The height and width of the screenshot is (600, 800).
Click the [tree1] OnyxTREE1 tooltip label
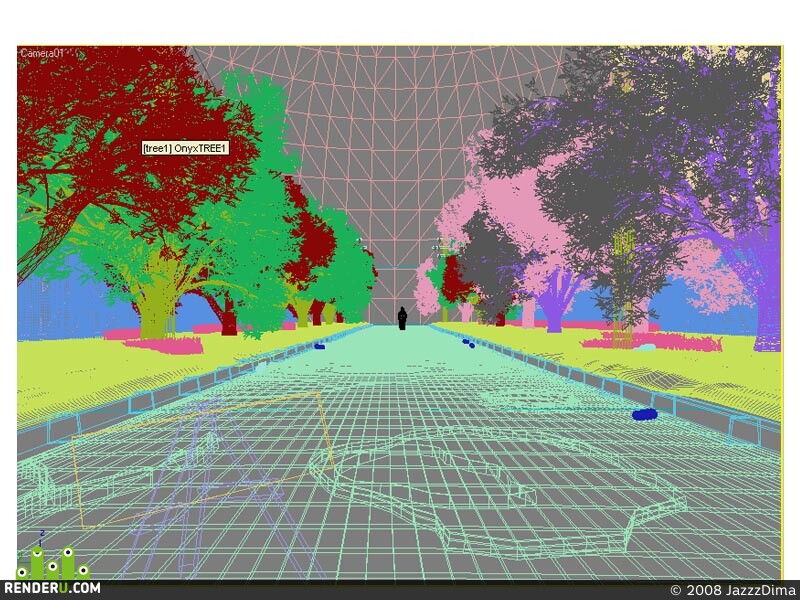pyautogui.click(x=185, y=148)
